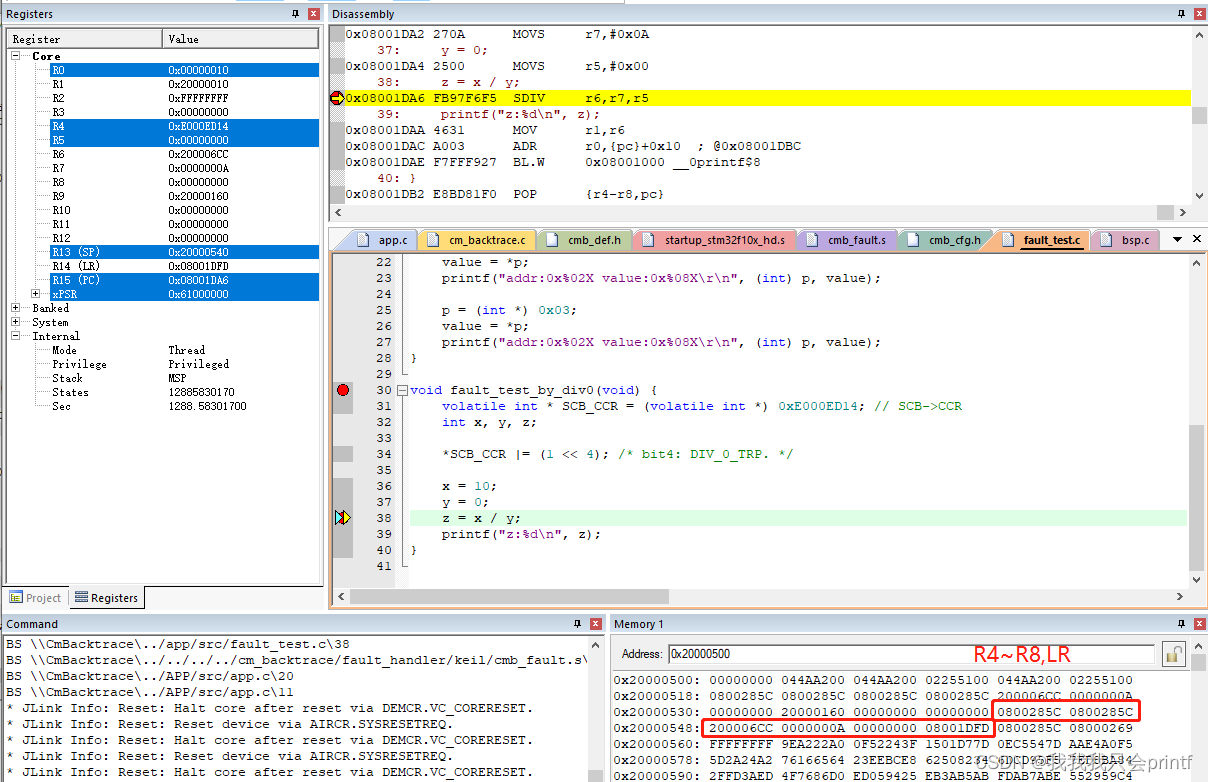Pin the Command window
This screenshot has width=1208, height=782.
click(x=577, y=623)
